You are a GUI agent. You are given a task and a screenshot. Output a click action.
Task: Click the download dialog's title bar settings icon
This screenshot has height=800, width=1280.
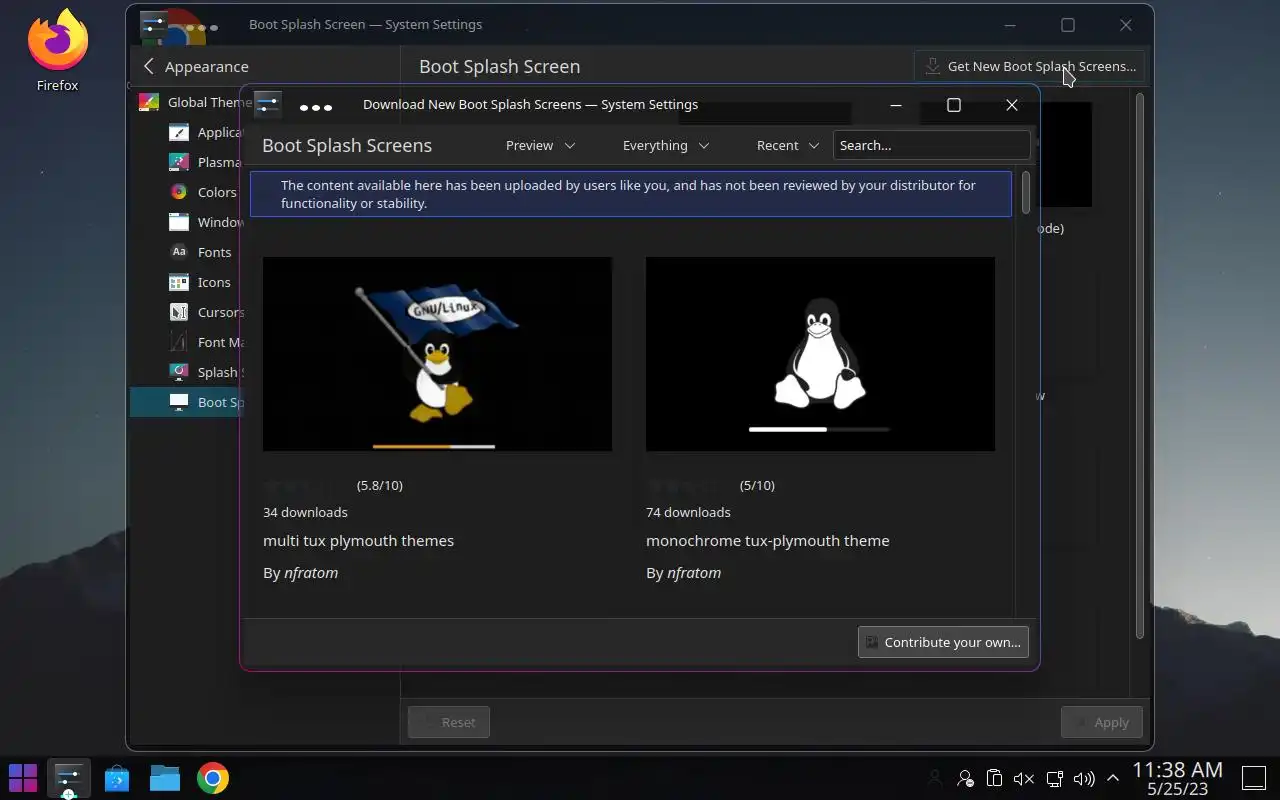(267, 104)
